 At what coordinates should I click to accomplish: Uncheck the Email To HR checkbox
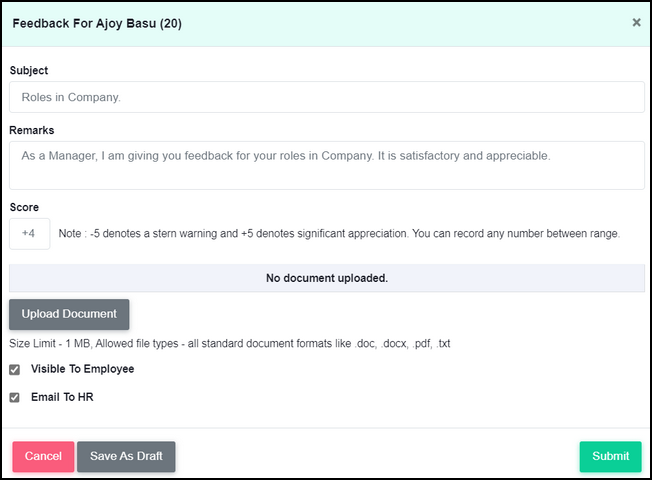click(x=15, y=398)
